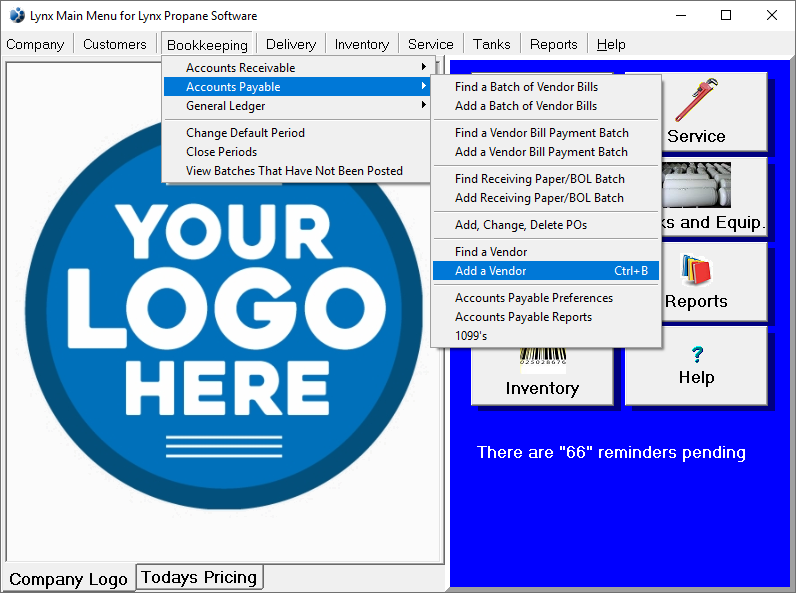Open the 1099's menu item
The image size is (796, 593).
(x=471, y=336)
